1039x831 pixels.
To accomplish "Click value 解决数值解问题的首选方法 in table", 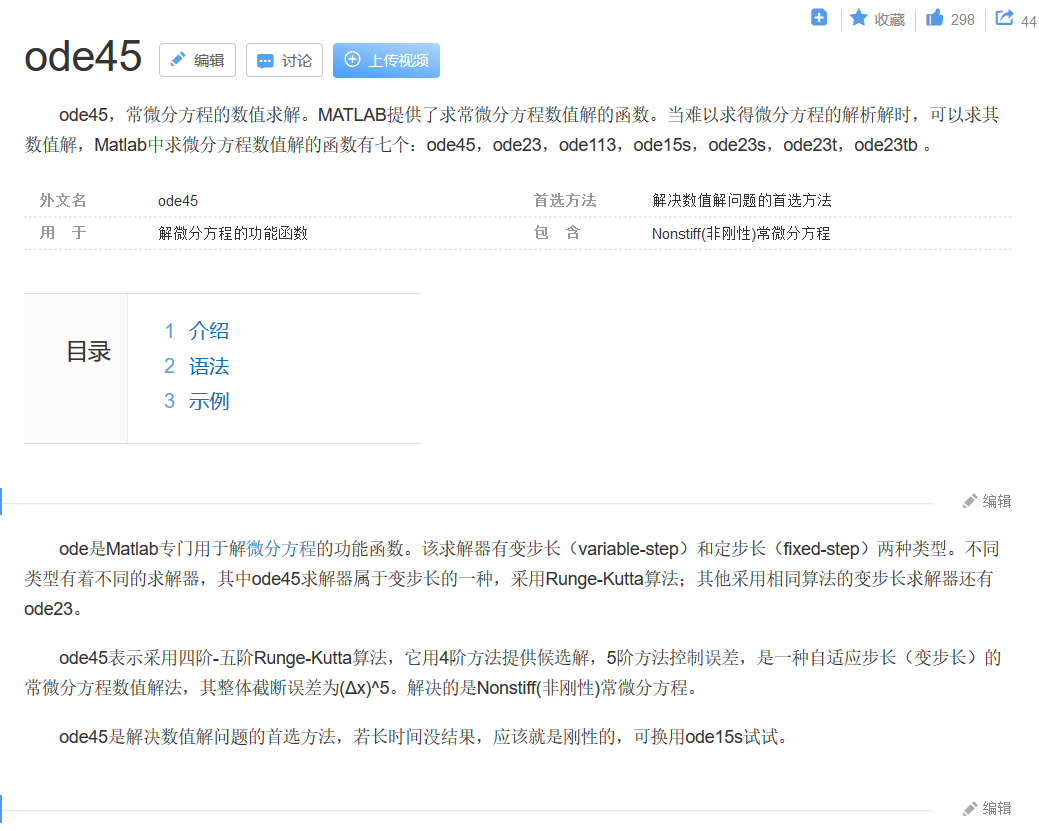I will tap(741, 200).
